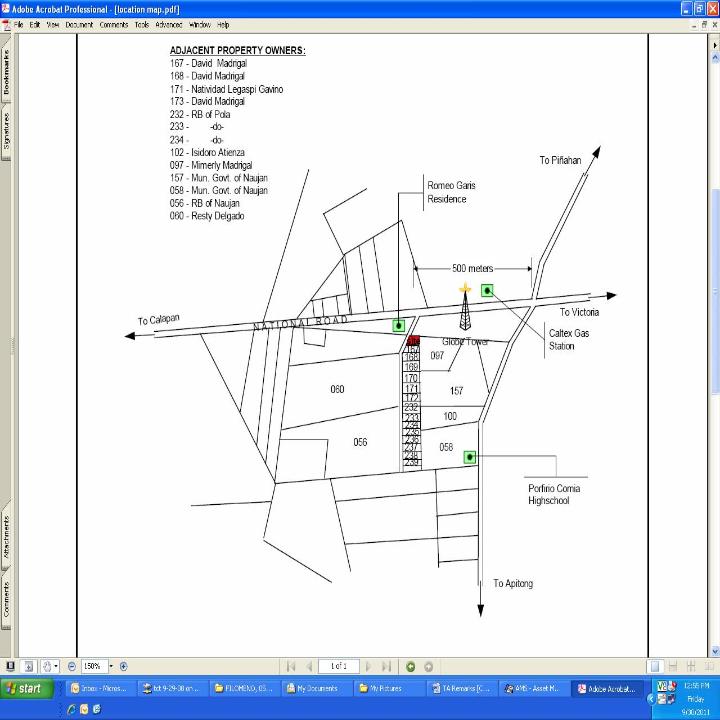720x720 pixels.
Task: Open the Signatures side panel tab
Action: tap(6, 130)
